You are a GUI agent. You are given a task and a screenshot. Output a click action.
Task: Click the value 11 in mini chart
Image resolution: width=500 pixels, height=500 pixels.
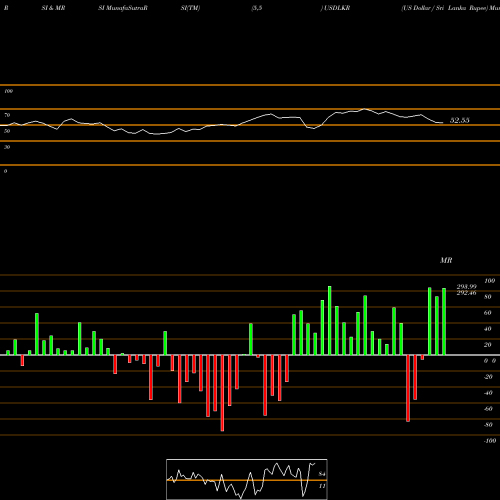322,486
